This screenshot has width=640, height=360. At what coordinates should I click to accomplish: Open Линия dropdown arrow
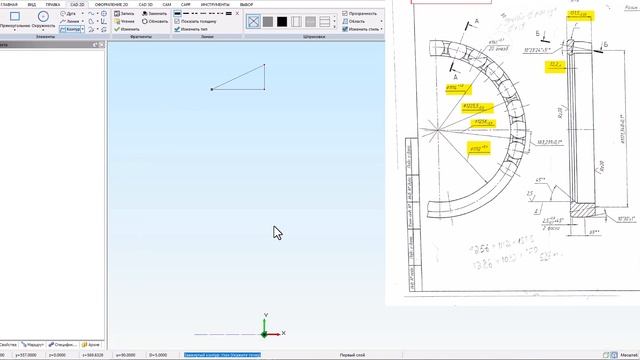(82, 21)
